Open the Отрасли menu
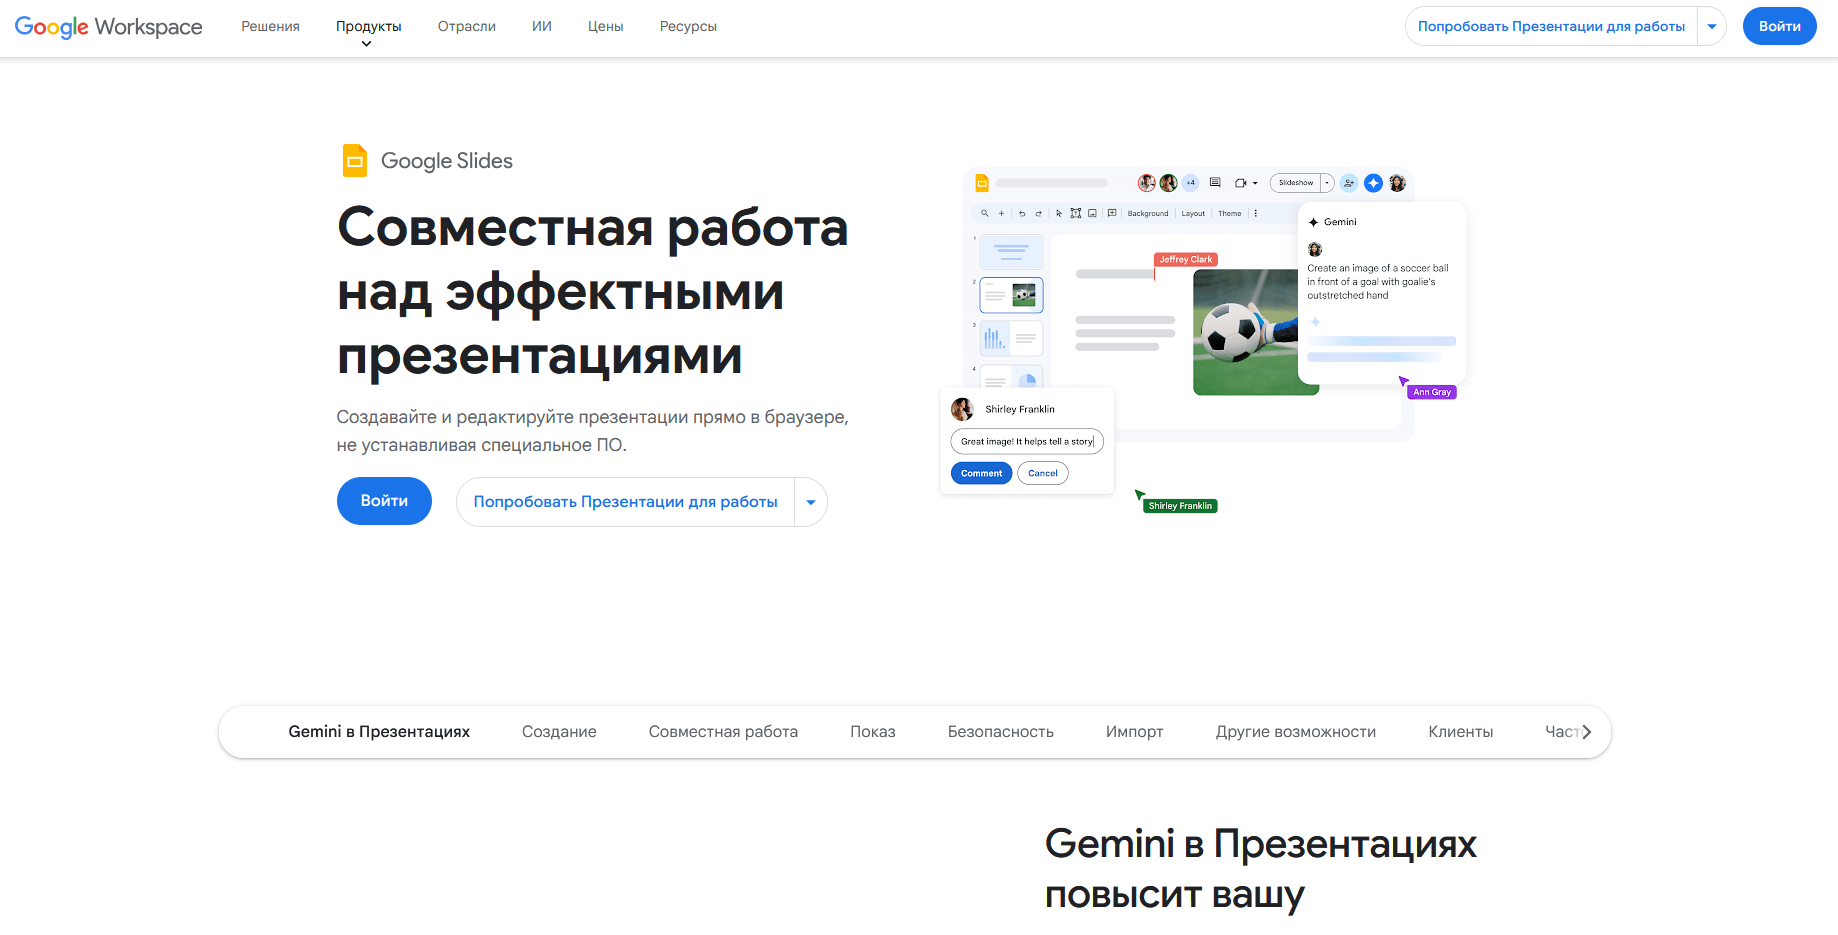Screen dimensions: 1838x935 click(467, 26)
